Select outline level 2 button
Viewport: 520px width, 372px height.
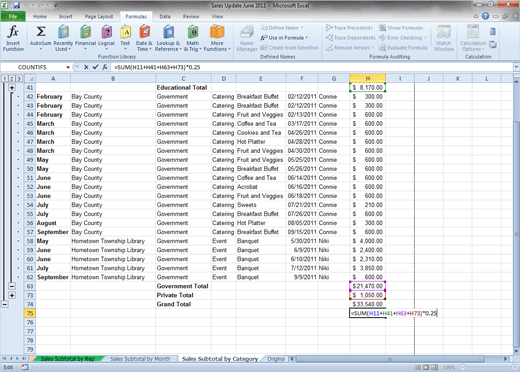point(12,79)
